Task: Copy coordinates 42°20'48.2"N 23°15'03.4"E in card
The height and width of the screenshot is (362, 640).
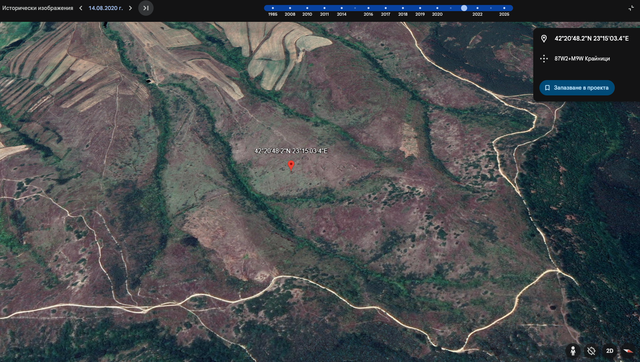Action: [591, 39]
